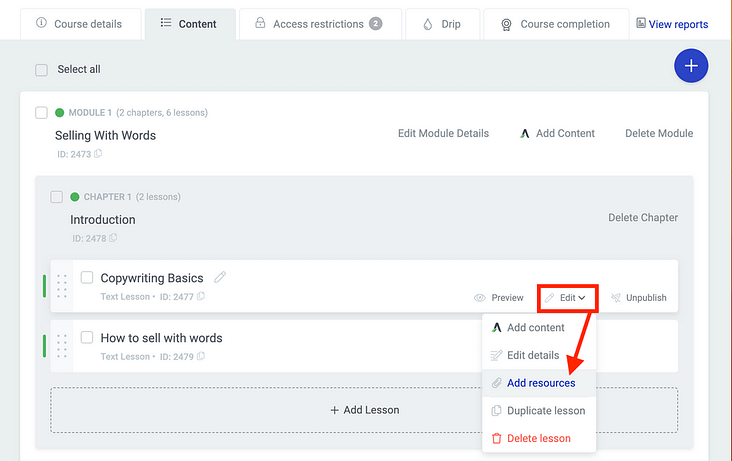Copy lesson ID 2479 icon

(x=201, y=356)
